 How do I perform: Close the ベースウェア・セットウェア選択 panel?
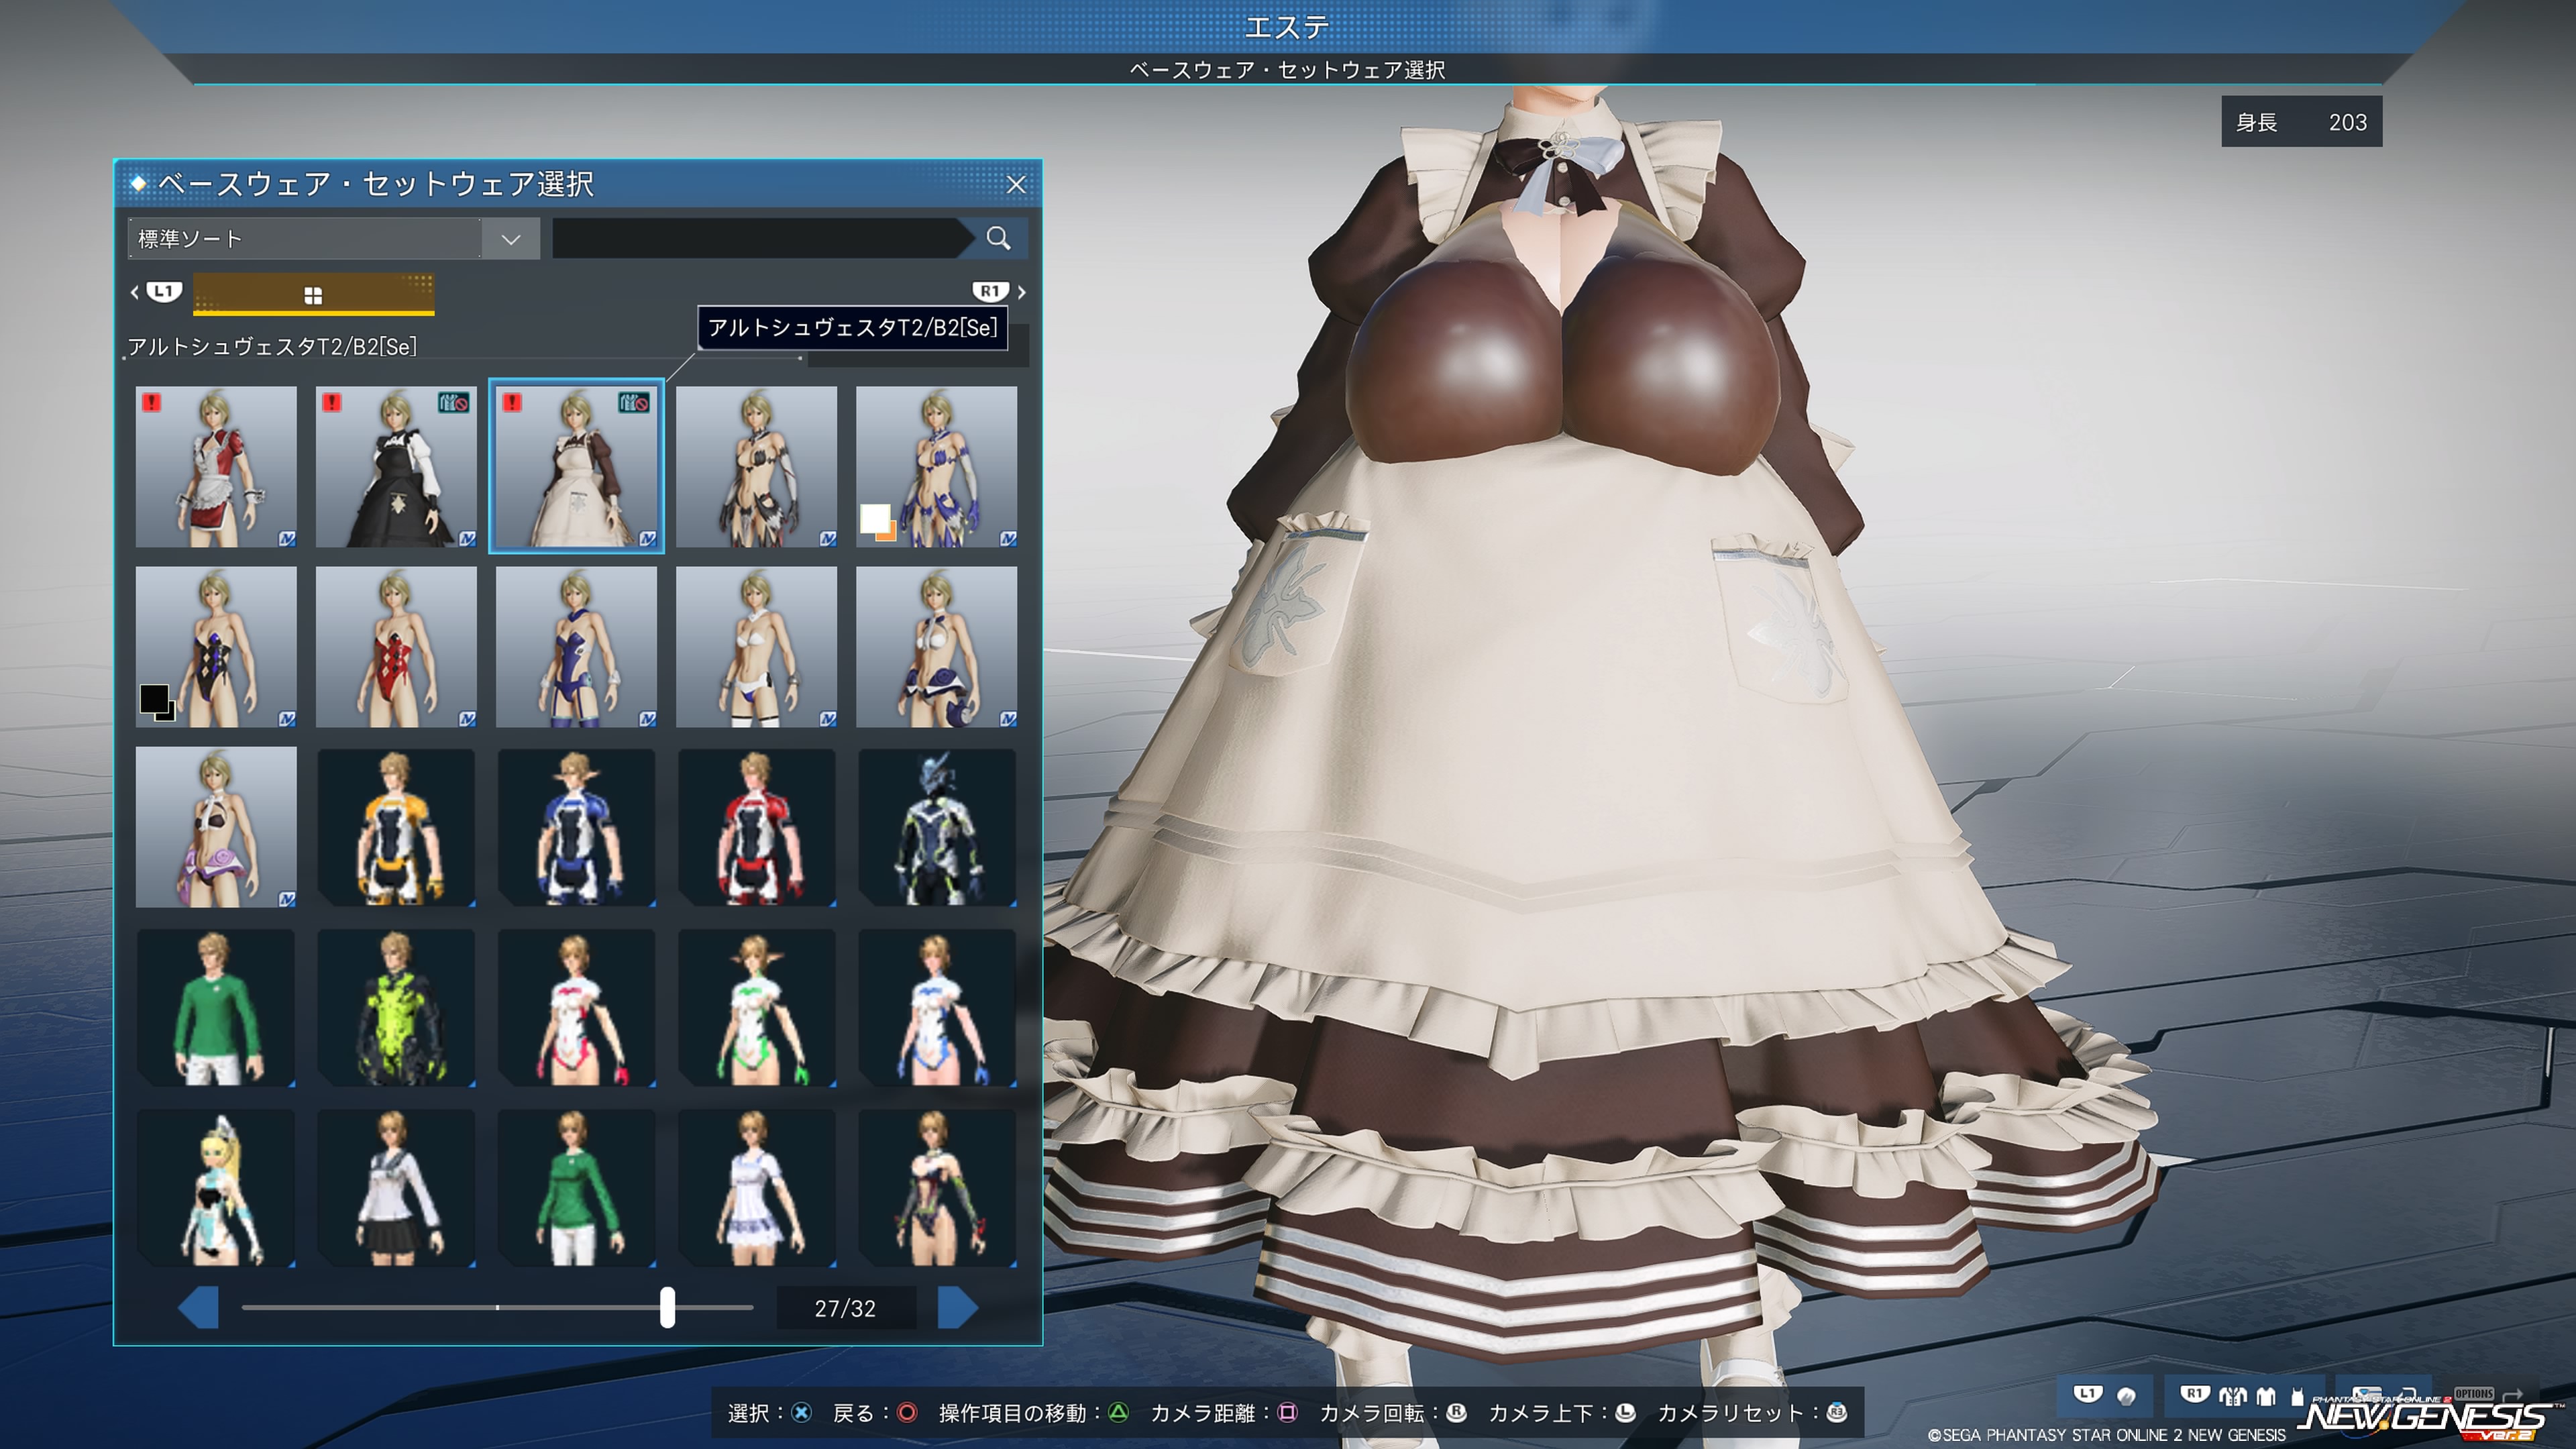(1015, 185)
